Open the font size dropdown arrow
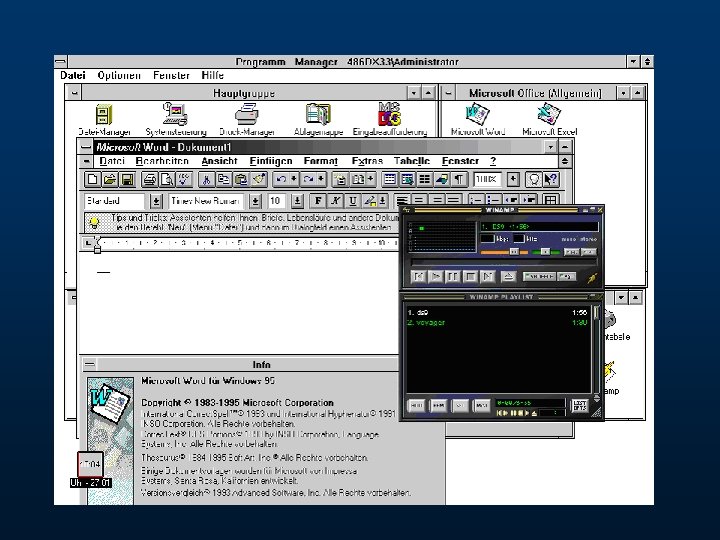Image resolution: width=720 pixels, height=540 pixels. point(297,201)
